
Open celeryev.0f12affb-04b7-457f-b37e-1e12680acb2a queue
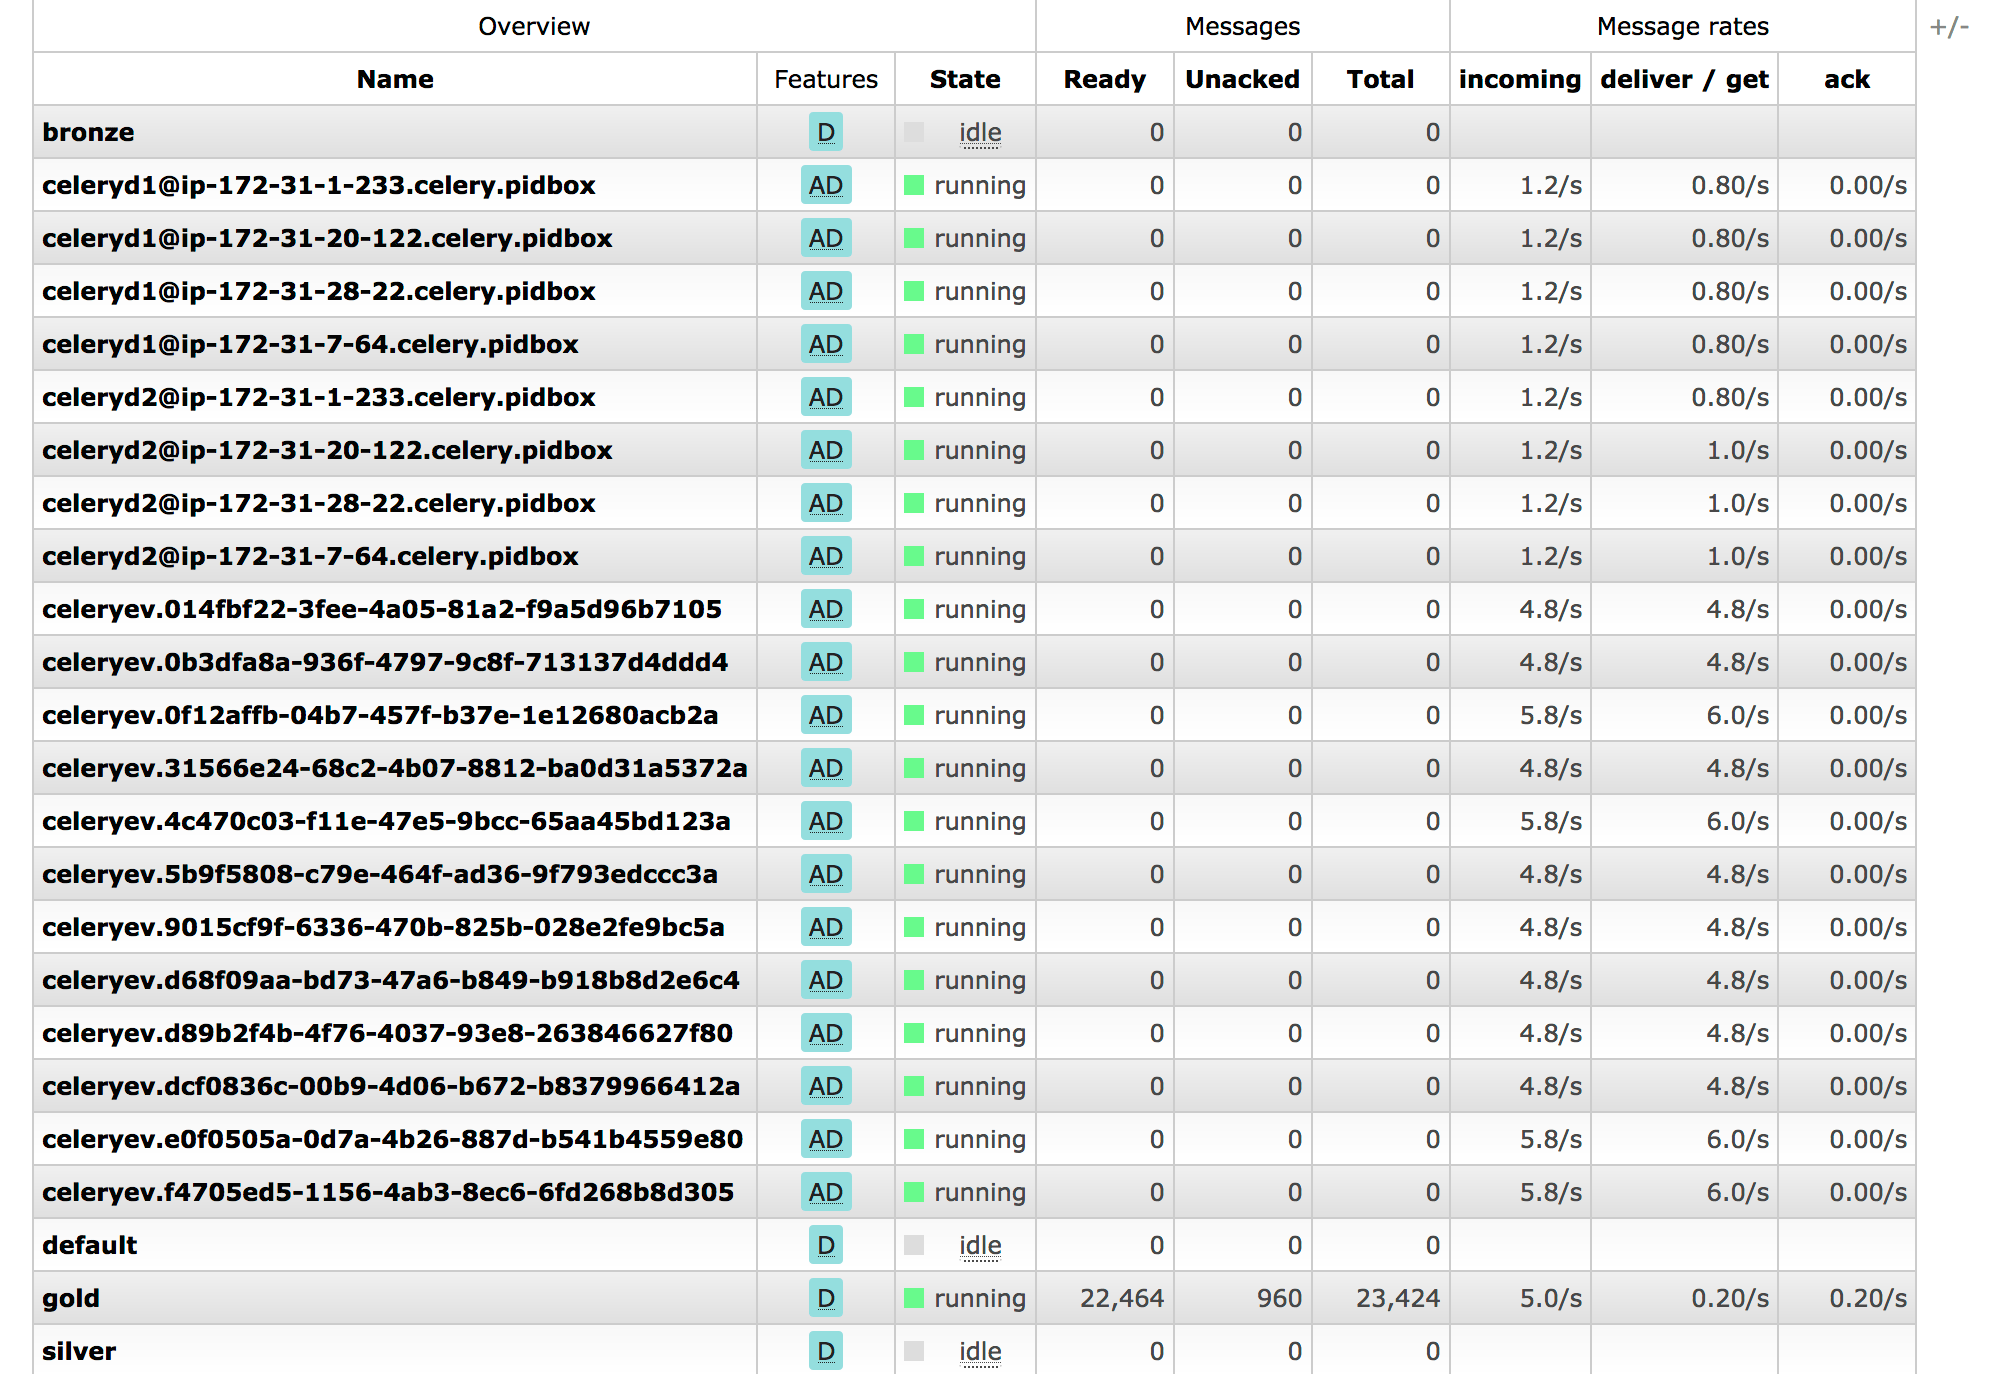tap(380, 715)
